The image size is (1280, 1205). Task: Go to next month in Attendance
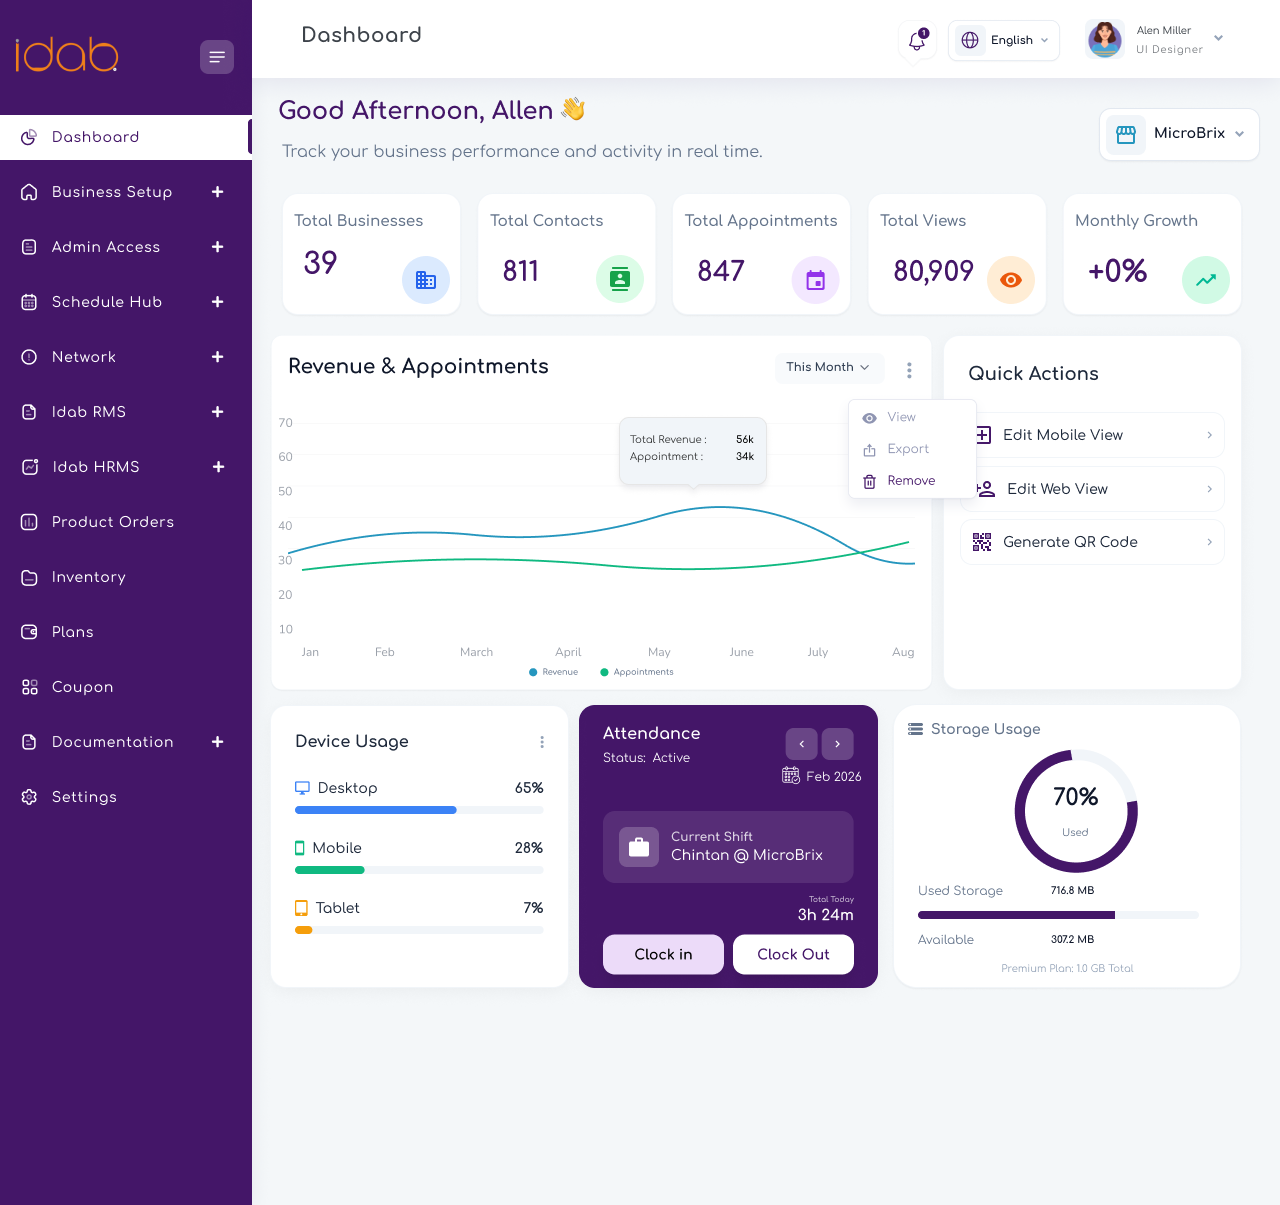[838, 744]
